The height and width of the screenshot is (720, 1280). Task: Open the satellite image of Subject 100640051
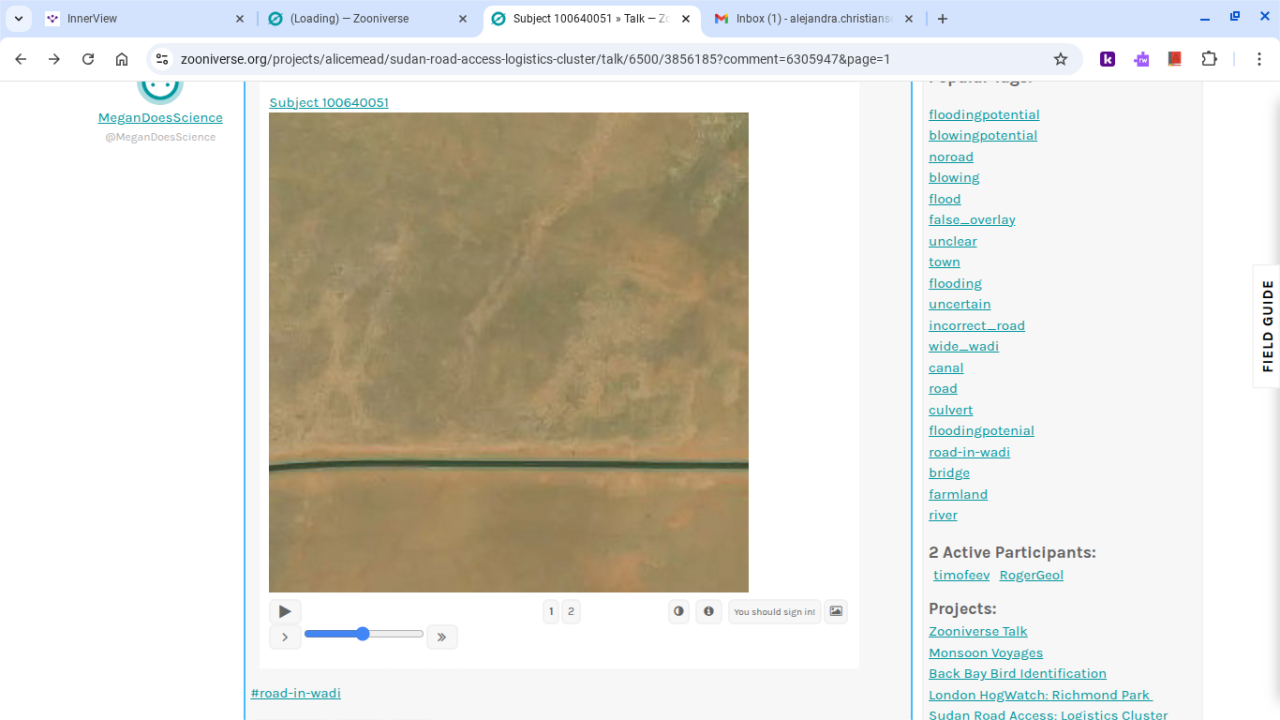(x=509, y=352)
